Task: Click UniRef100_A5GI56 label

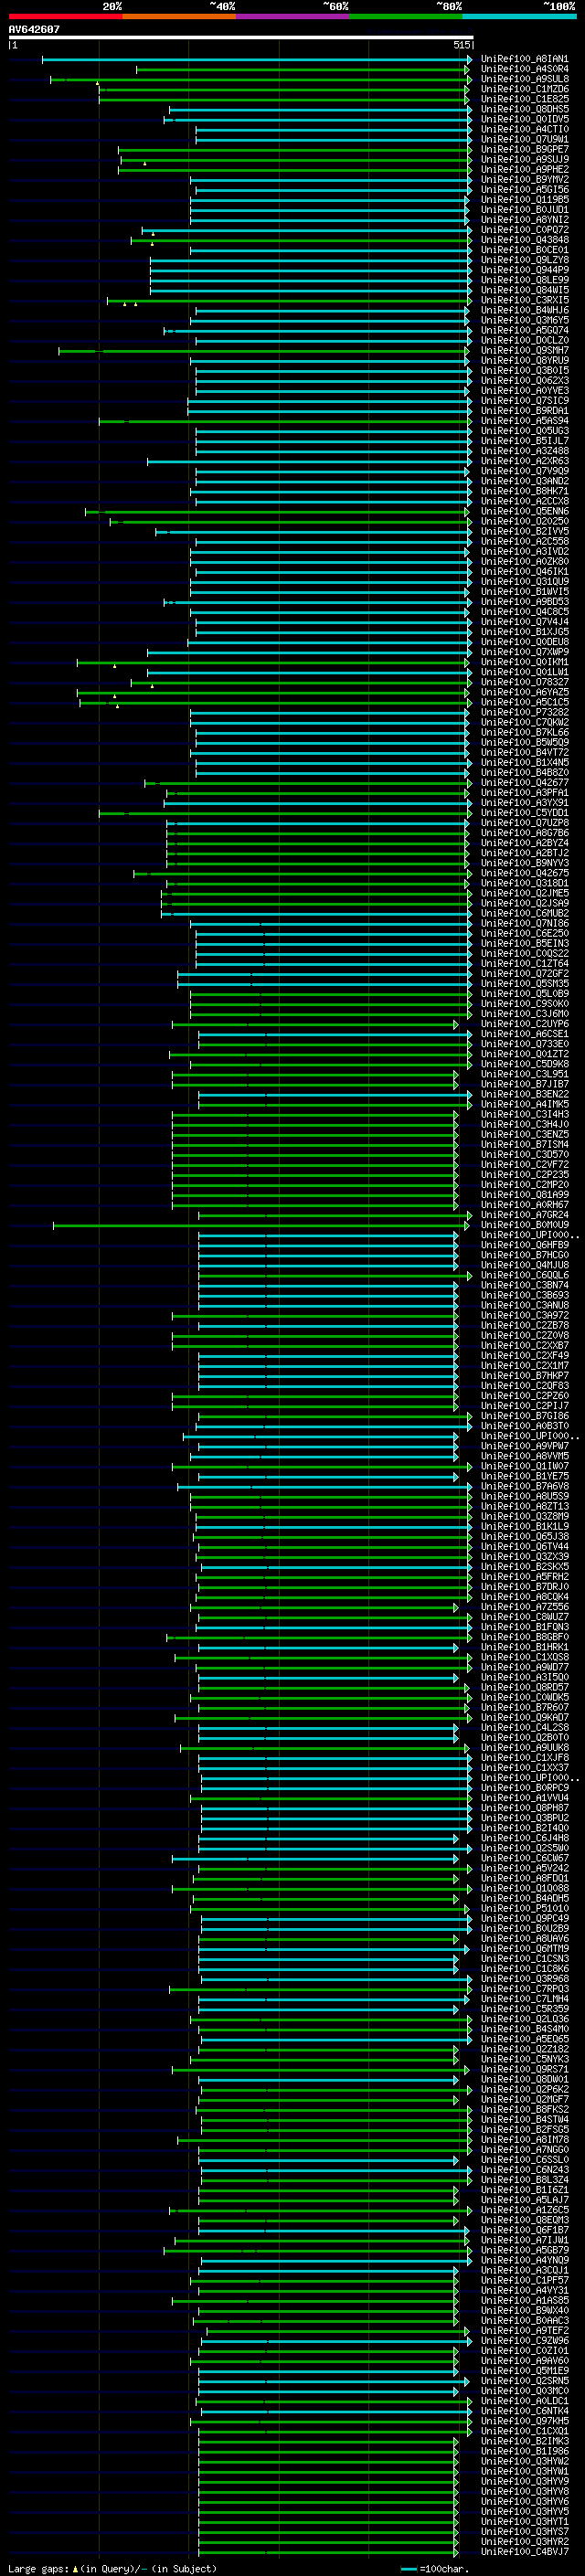Action: (524, 189)
